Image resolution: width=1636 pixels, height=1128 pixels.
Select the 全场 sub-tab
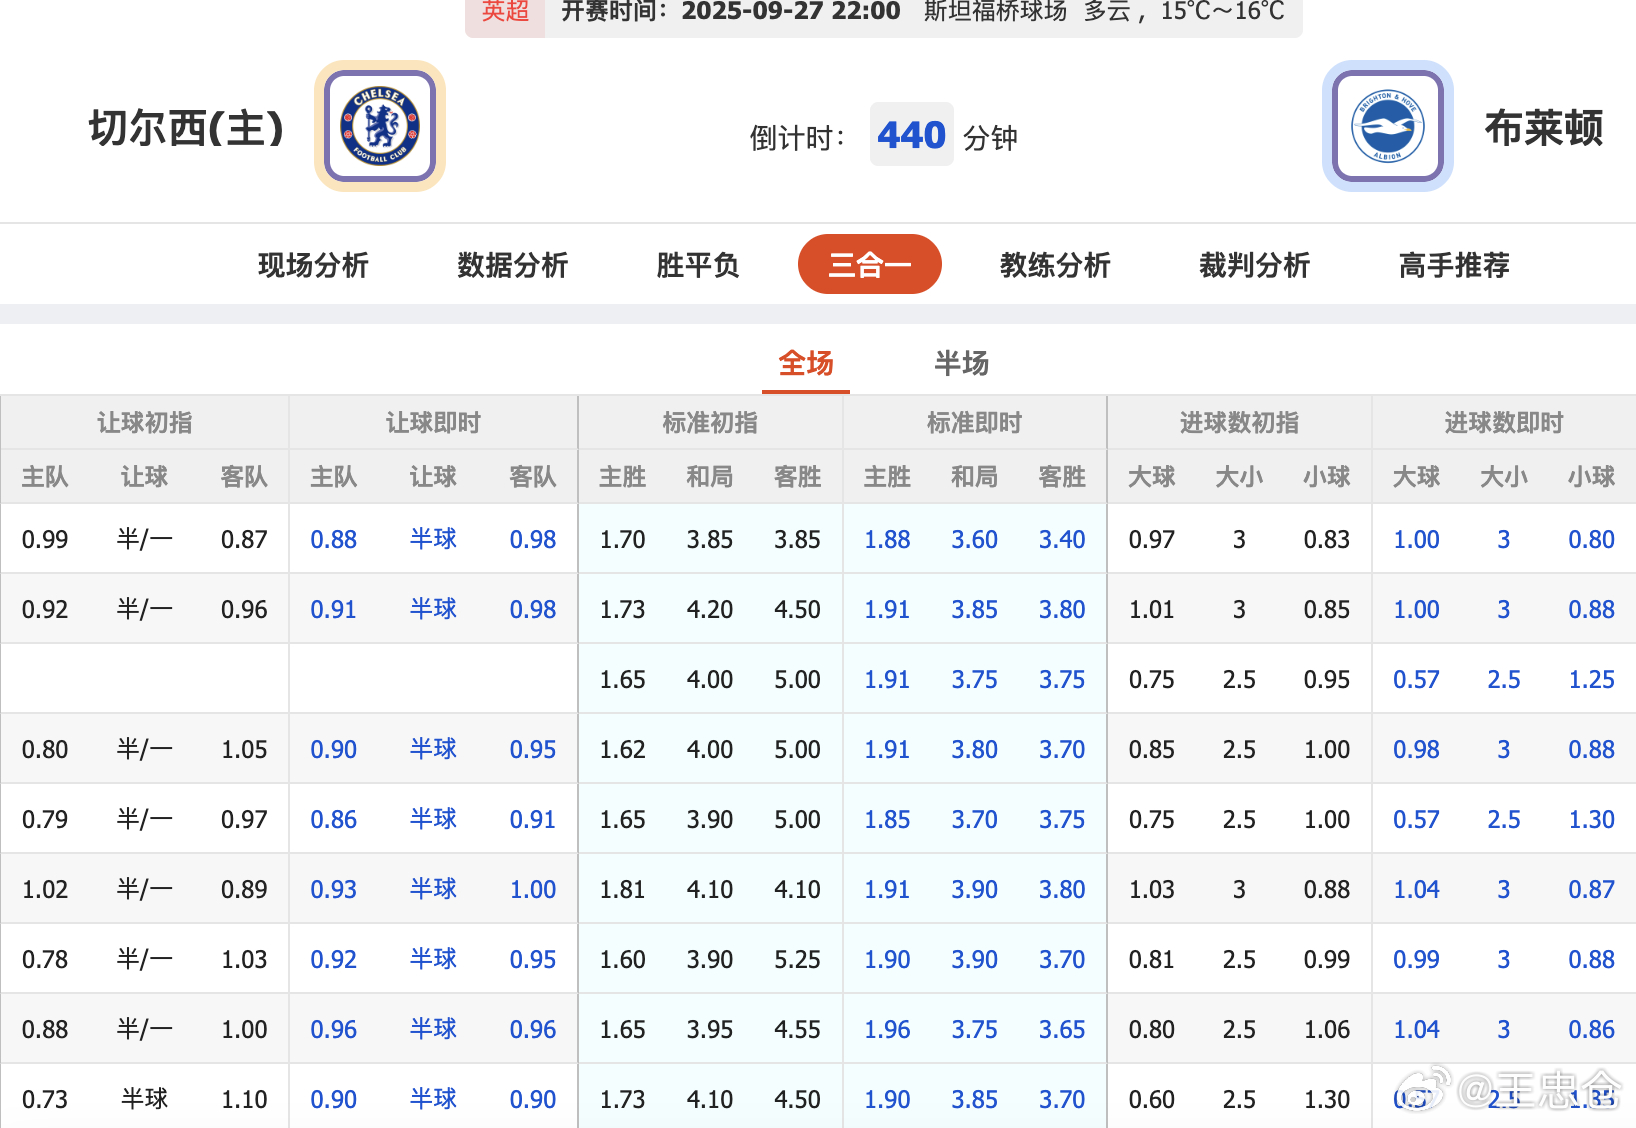pyautogui.click(x=806, y=363)
